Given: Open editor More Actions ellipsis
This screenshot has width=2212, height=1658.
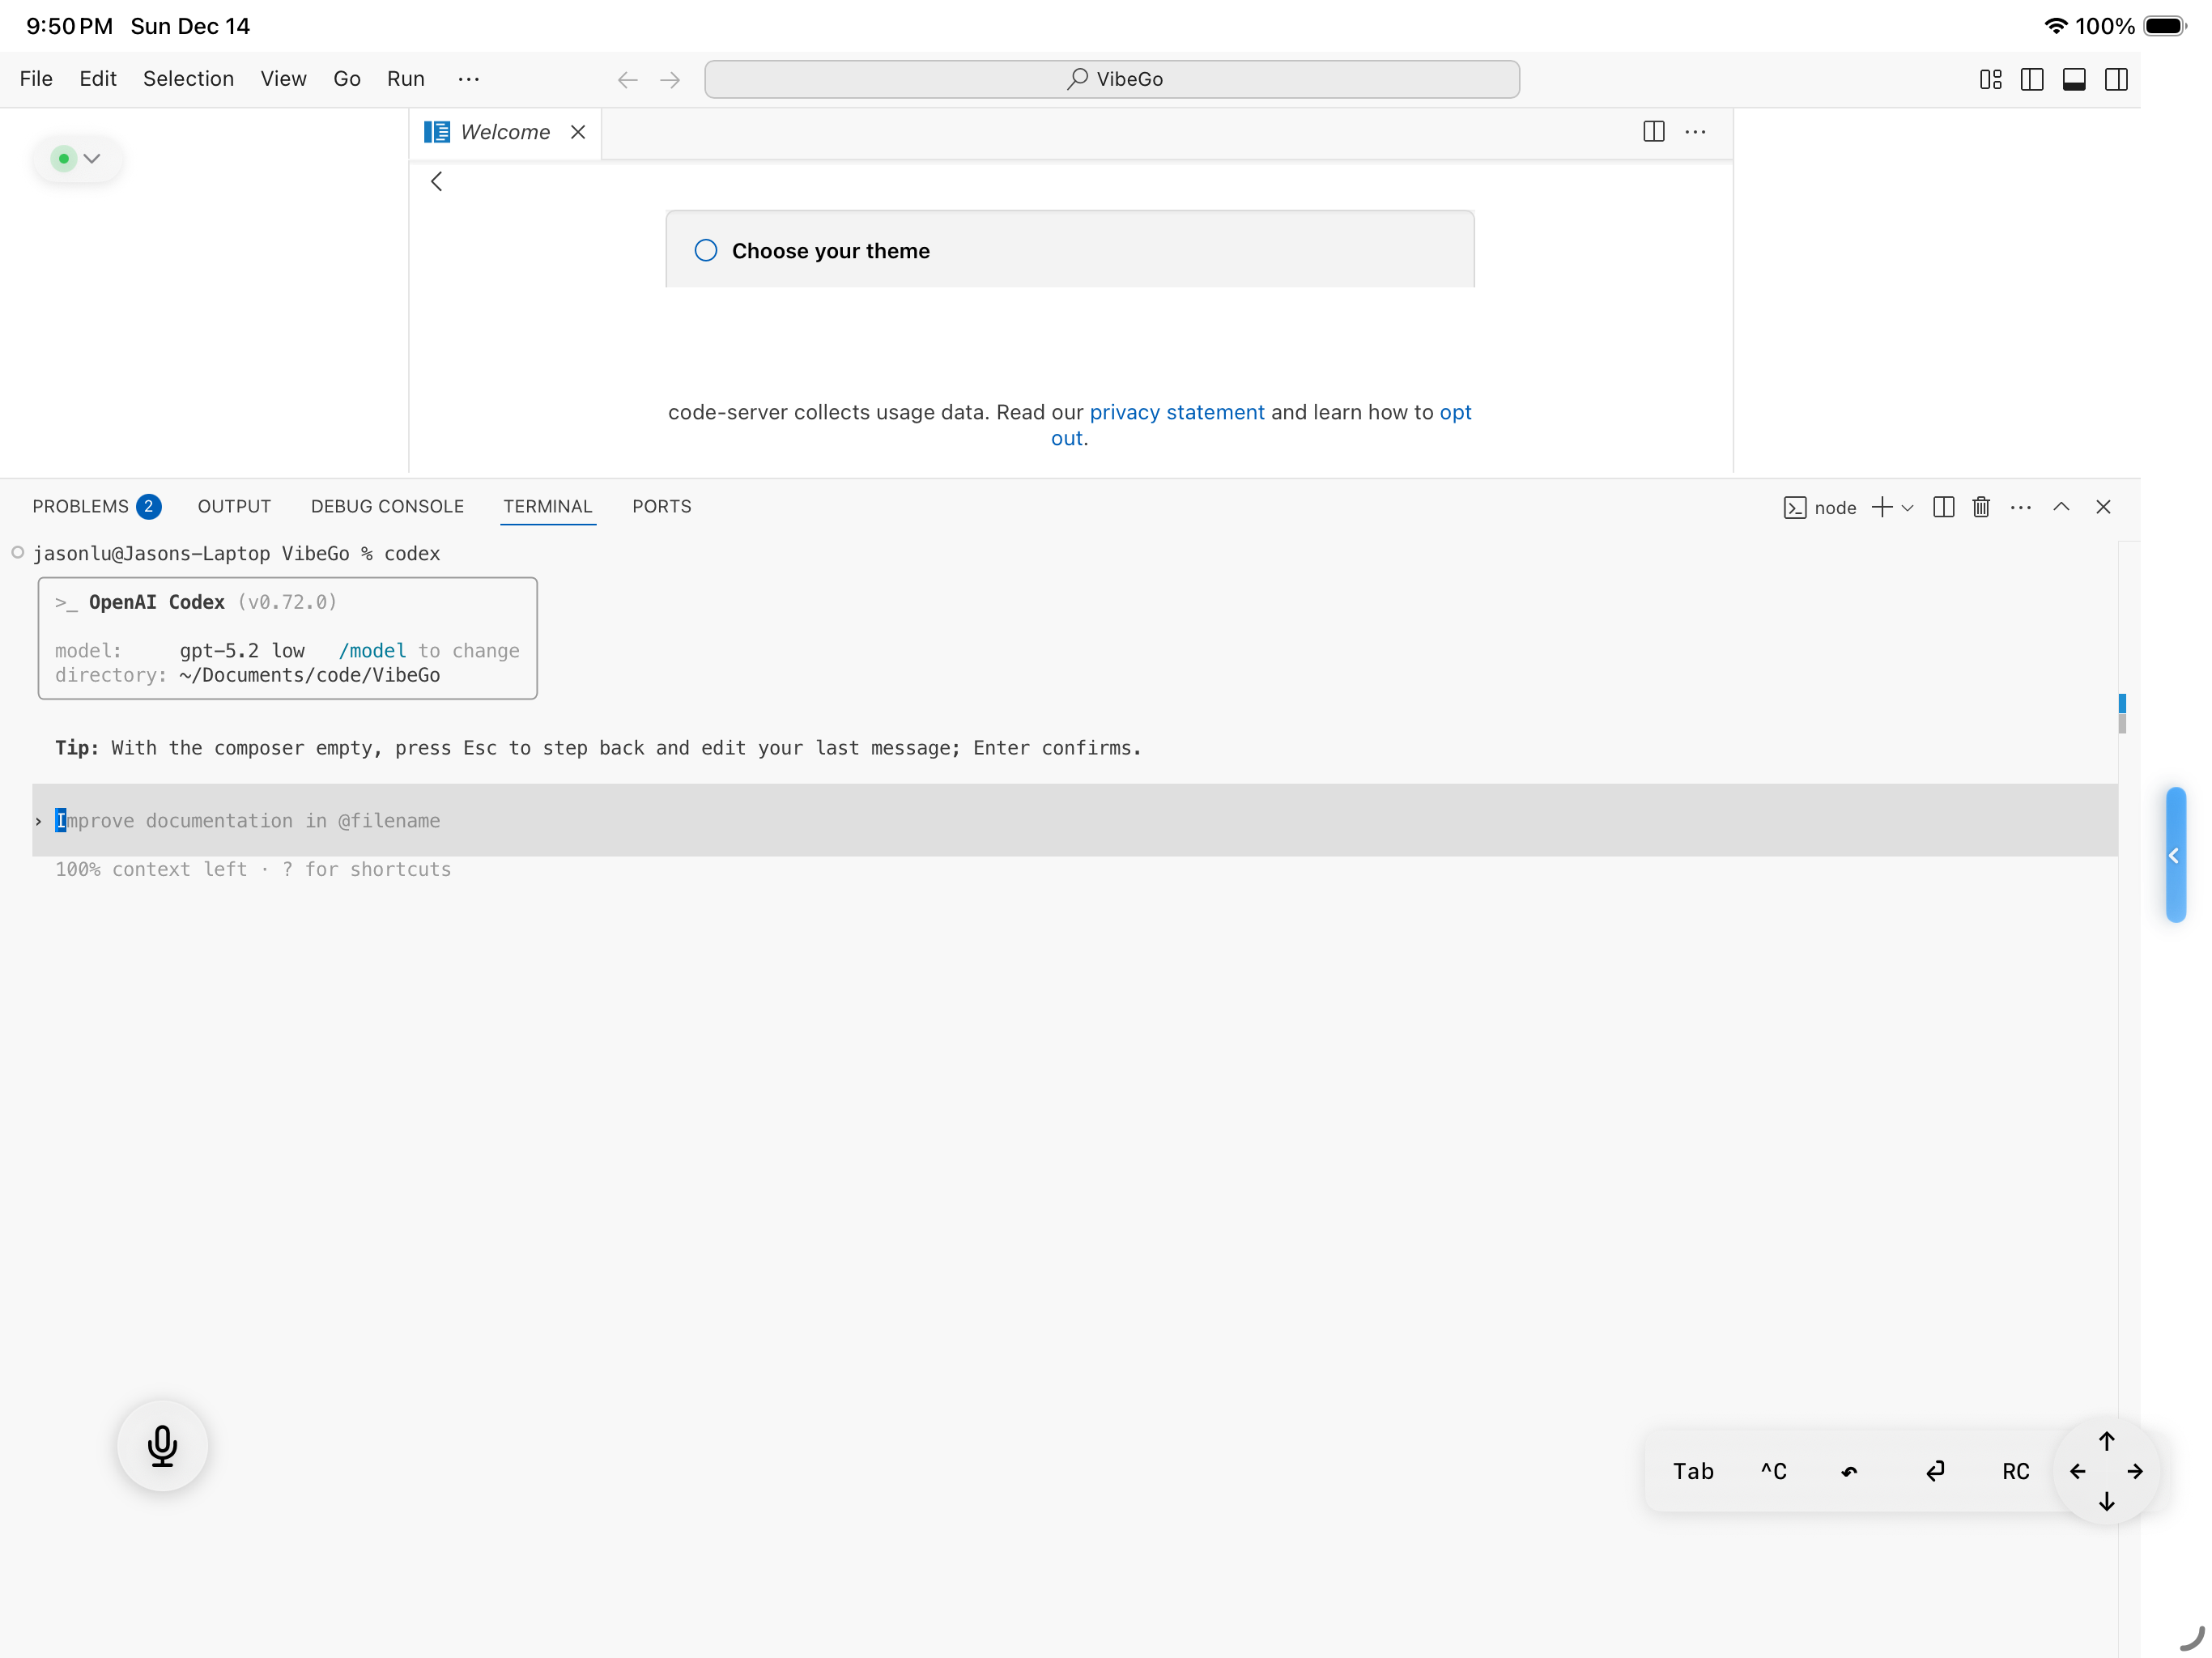Looking at the screenshot, I should click(x=1695, y=132).
